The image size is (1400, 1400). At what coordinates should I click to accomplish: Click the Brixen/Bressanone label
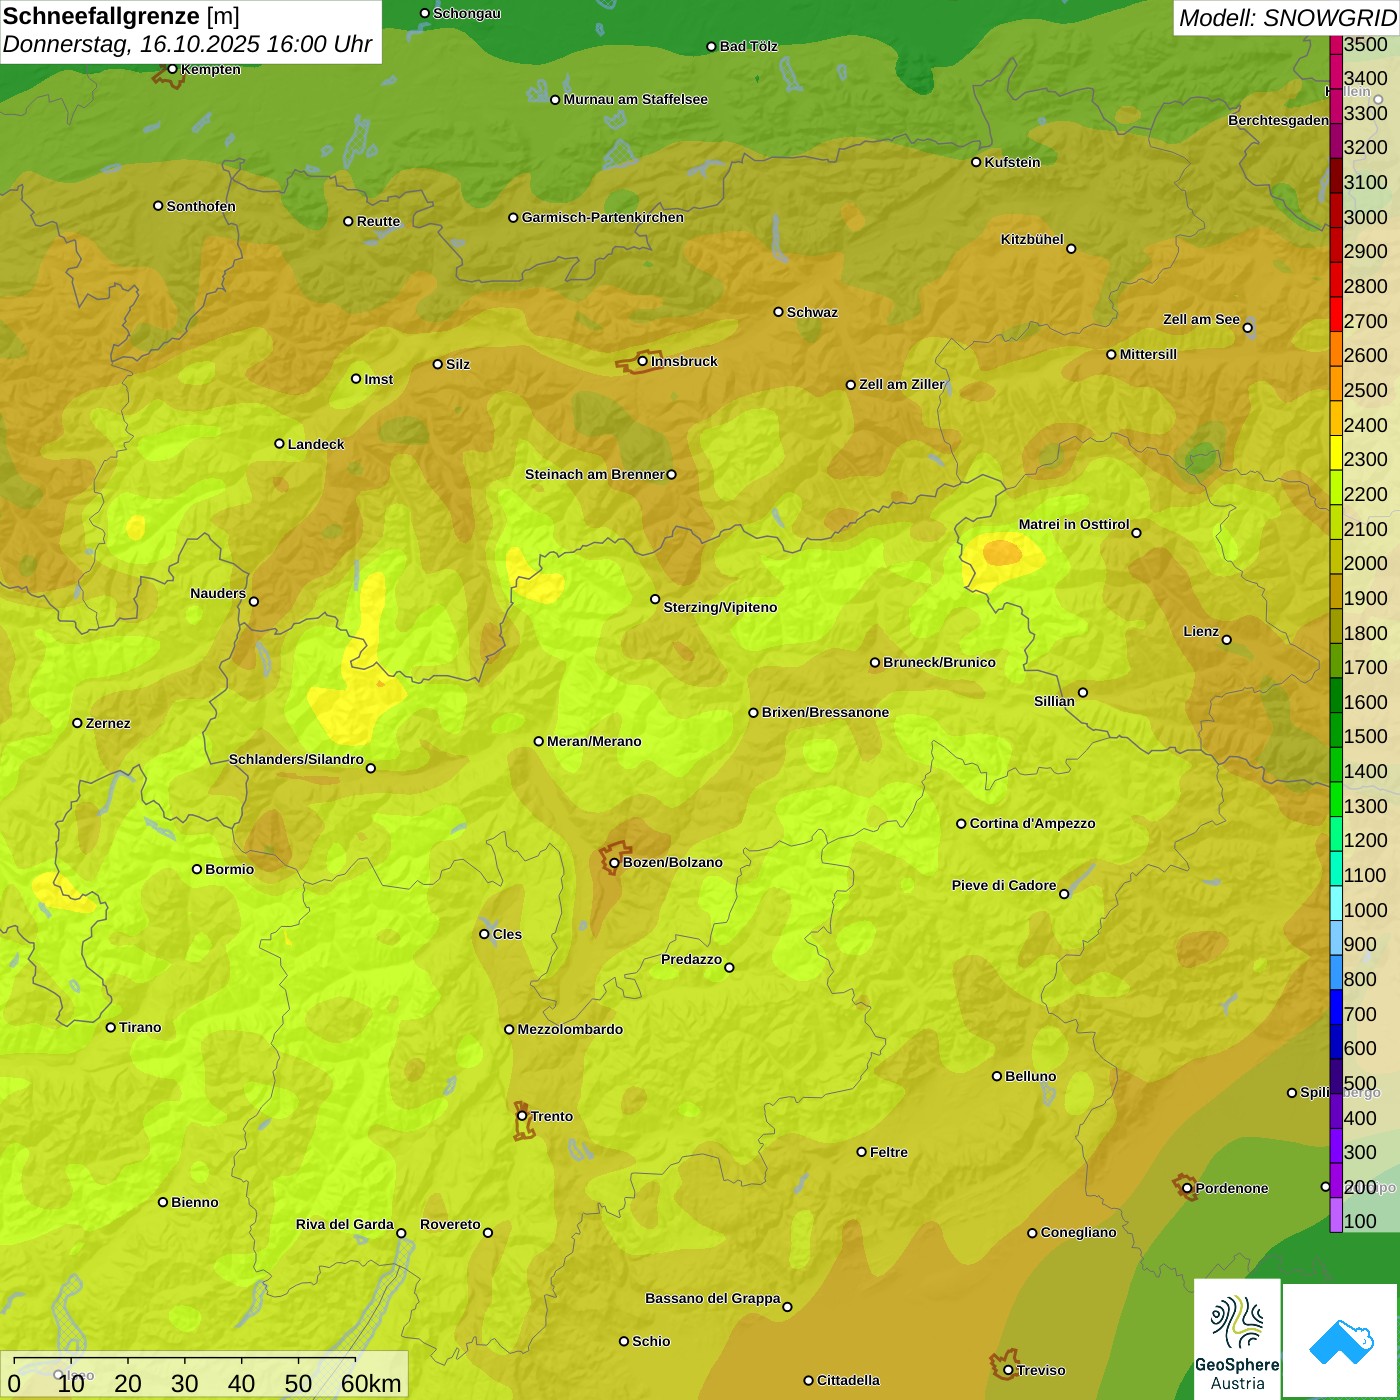click(x=825, y=712)
